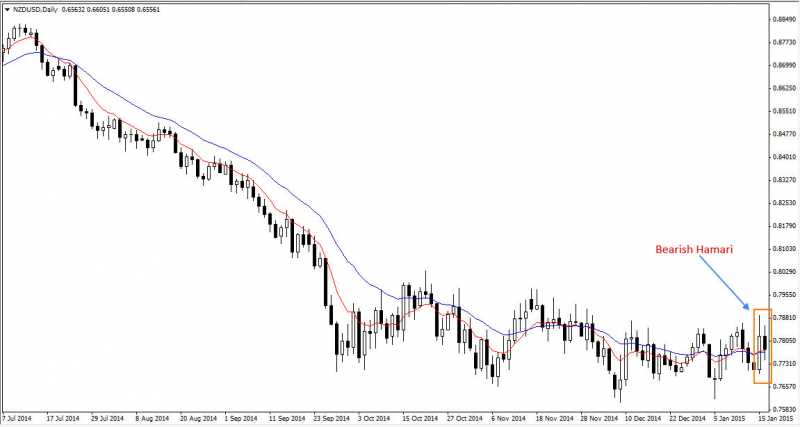Click the 7 Jul 2014 date label
800x427 pixels.
point(18,418)
